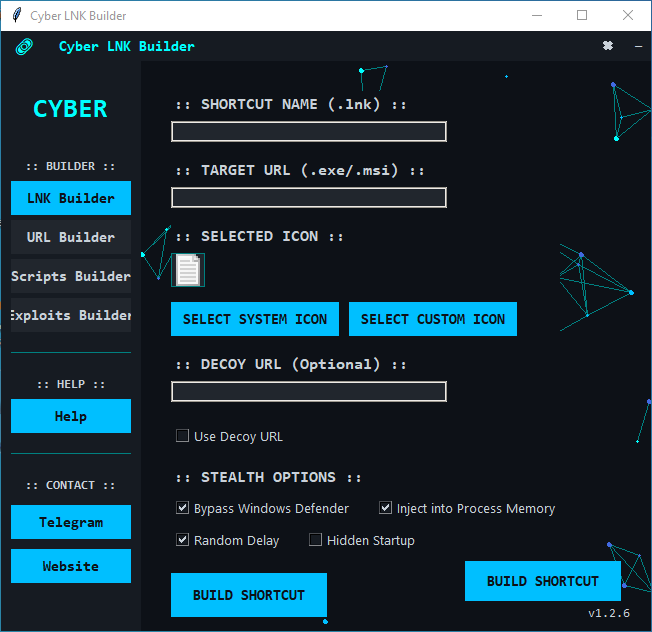Click the ':: SELECTED ICON ::' heading
The height and width of the screenshot is (632, 652).
pyautogui.click(x=259, y=237)
